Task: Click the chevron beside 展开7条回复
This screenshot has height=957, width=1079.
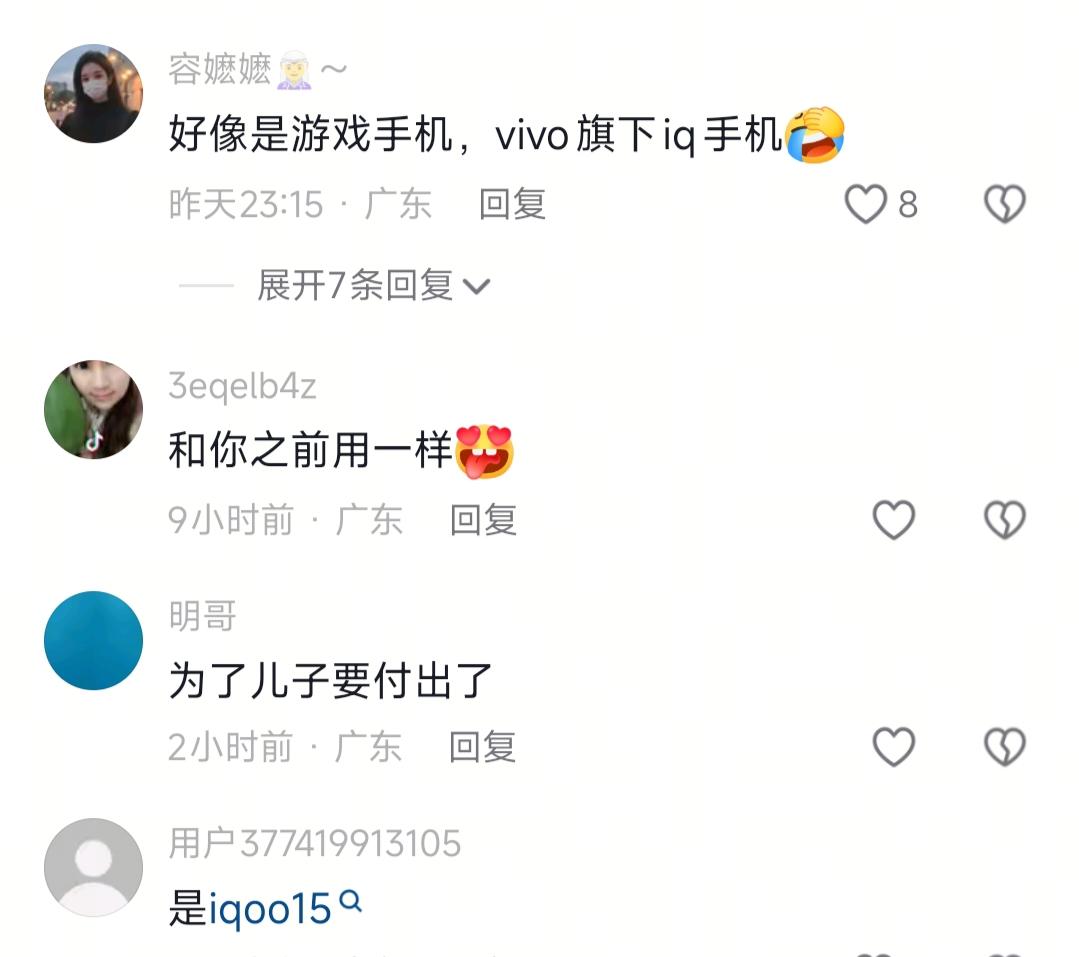Action: click(x=476, y=287)
